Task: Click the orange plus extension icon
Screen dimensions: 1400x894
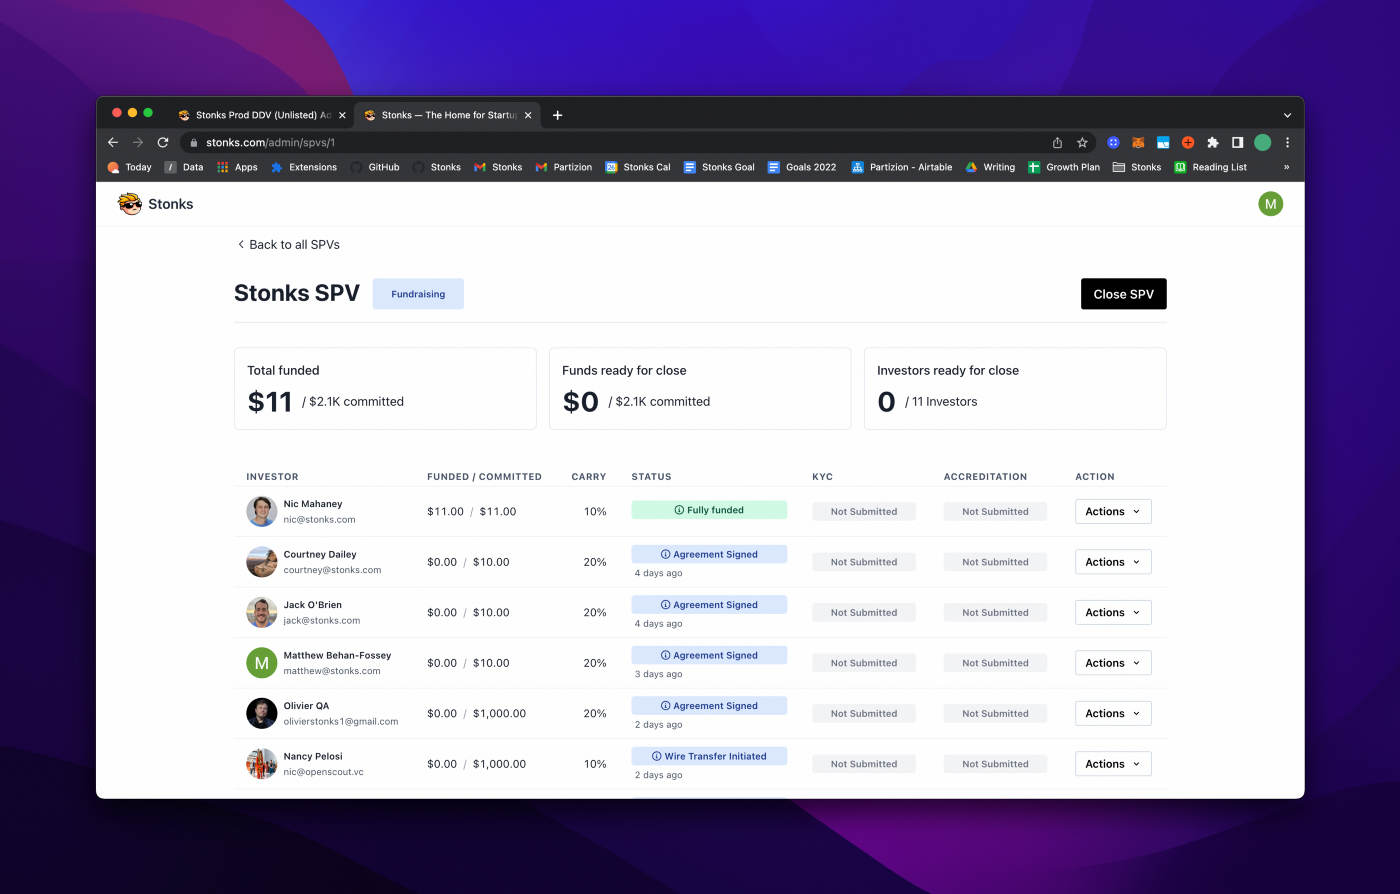Action: click(x=1188, y=143)
